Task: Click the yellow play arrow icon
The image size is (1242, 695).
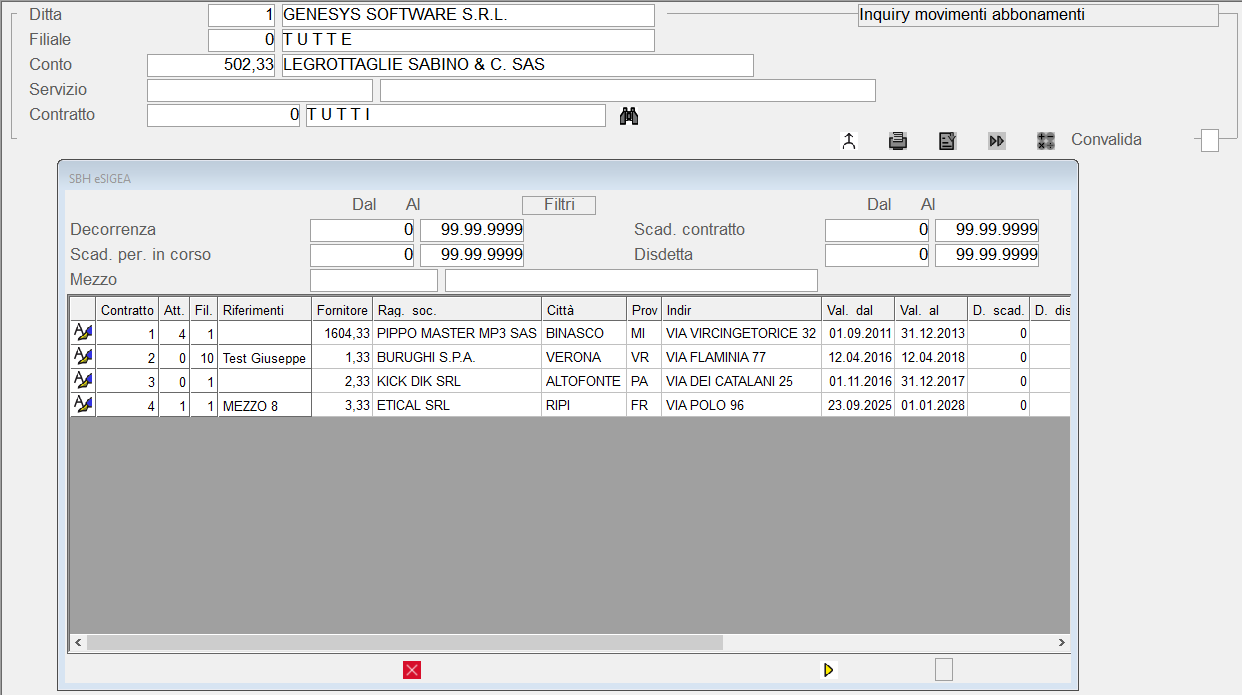Action: 828,670
